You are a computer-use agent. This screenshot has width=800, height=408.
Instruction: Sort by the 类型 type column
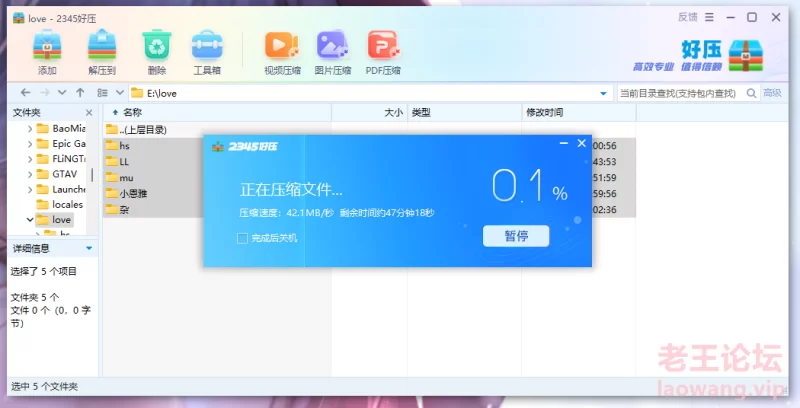[x=464, y=113]
